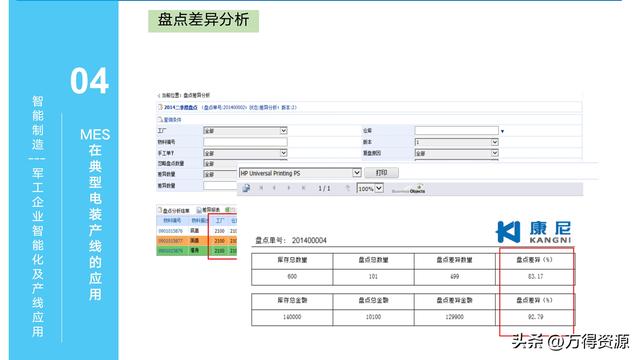The height and width of the screenshot is (360, 640).
Task: Open the 工厂 dropdown
Action: [x=245, y=131]
